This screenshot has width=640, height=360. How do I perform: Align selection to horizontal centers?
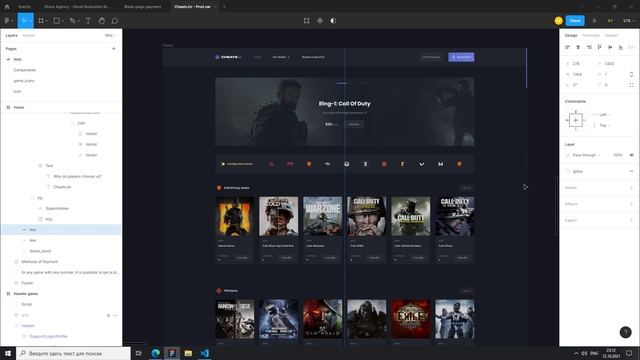click(578, 47)
